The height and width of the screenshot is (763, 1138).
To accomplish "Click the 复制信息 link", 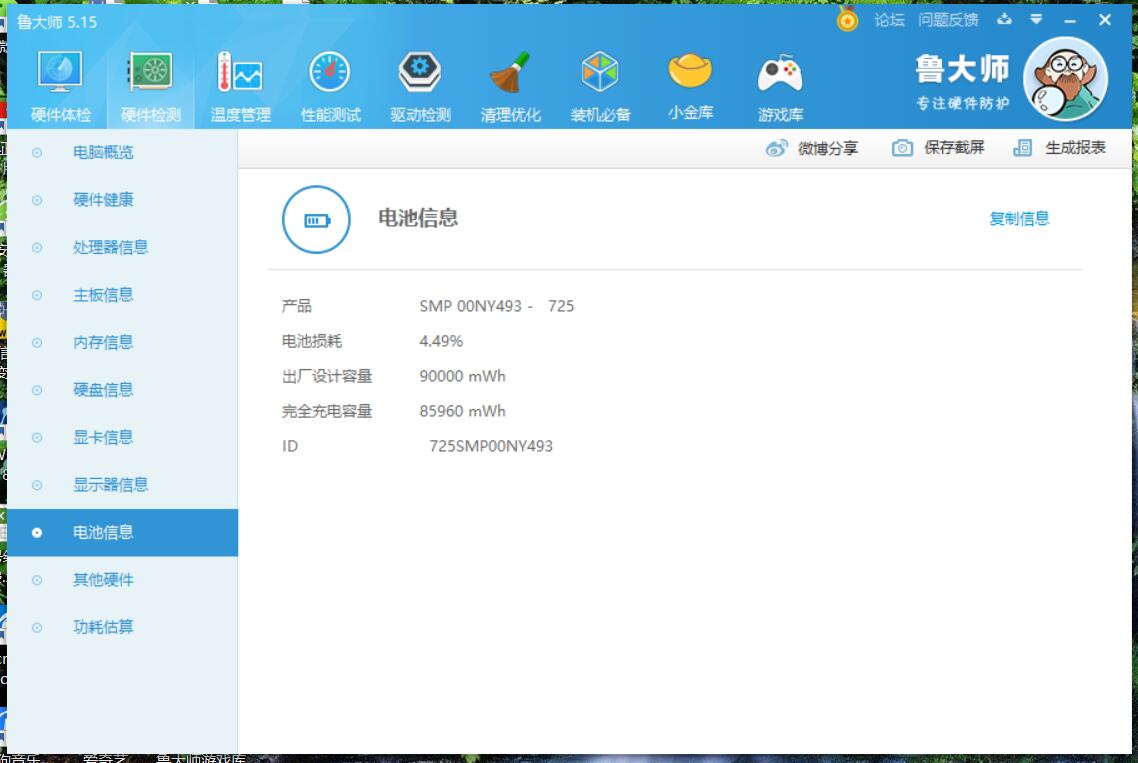I will tap(1019, 219).
